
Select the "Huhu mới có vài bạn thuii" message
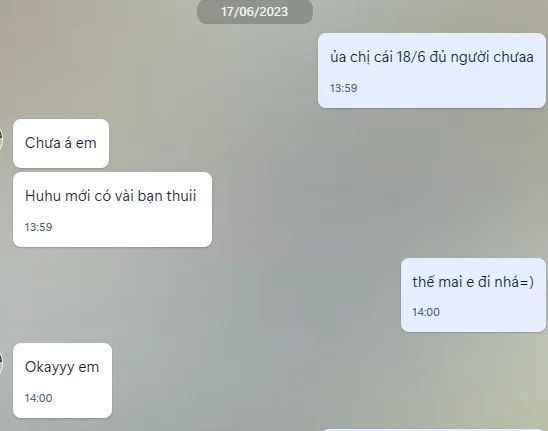(112, 209)
